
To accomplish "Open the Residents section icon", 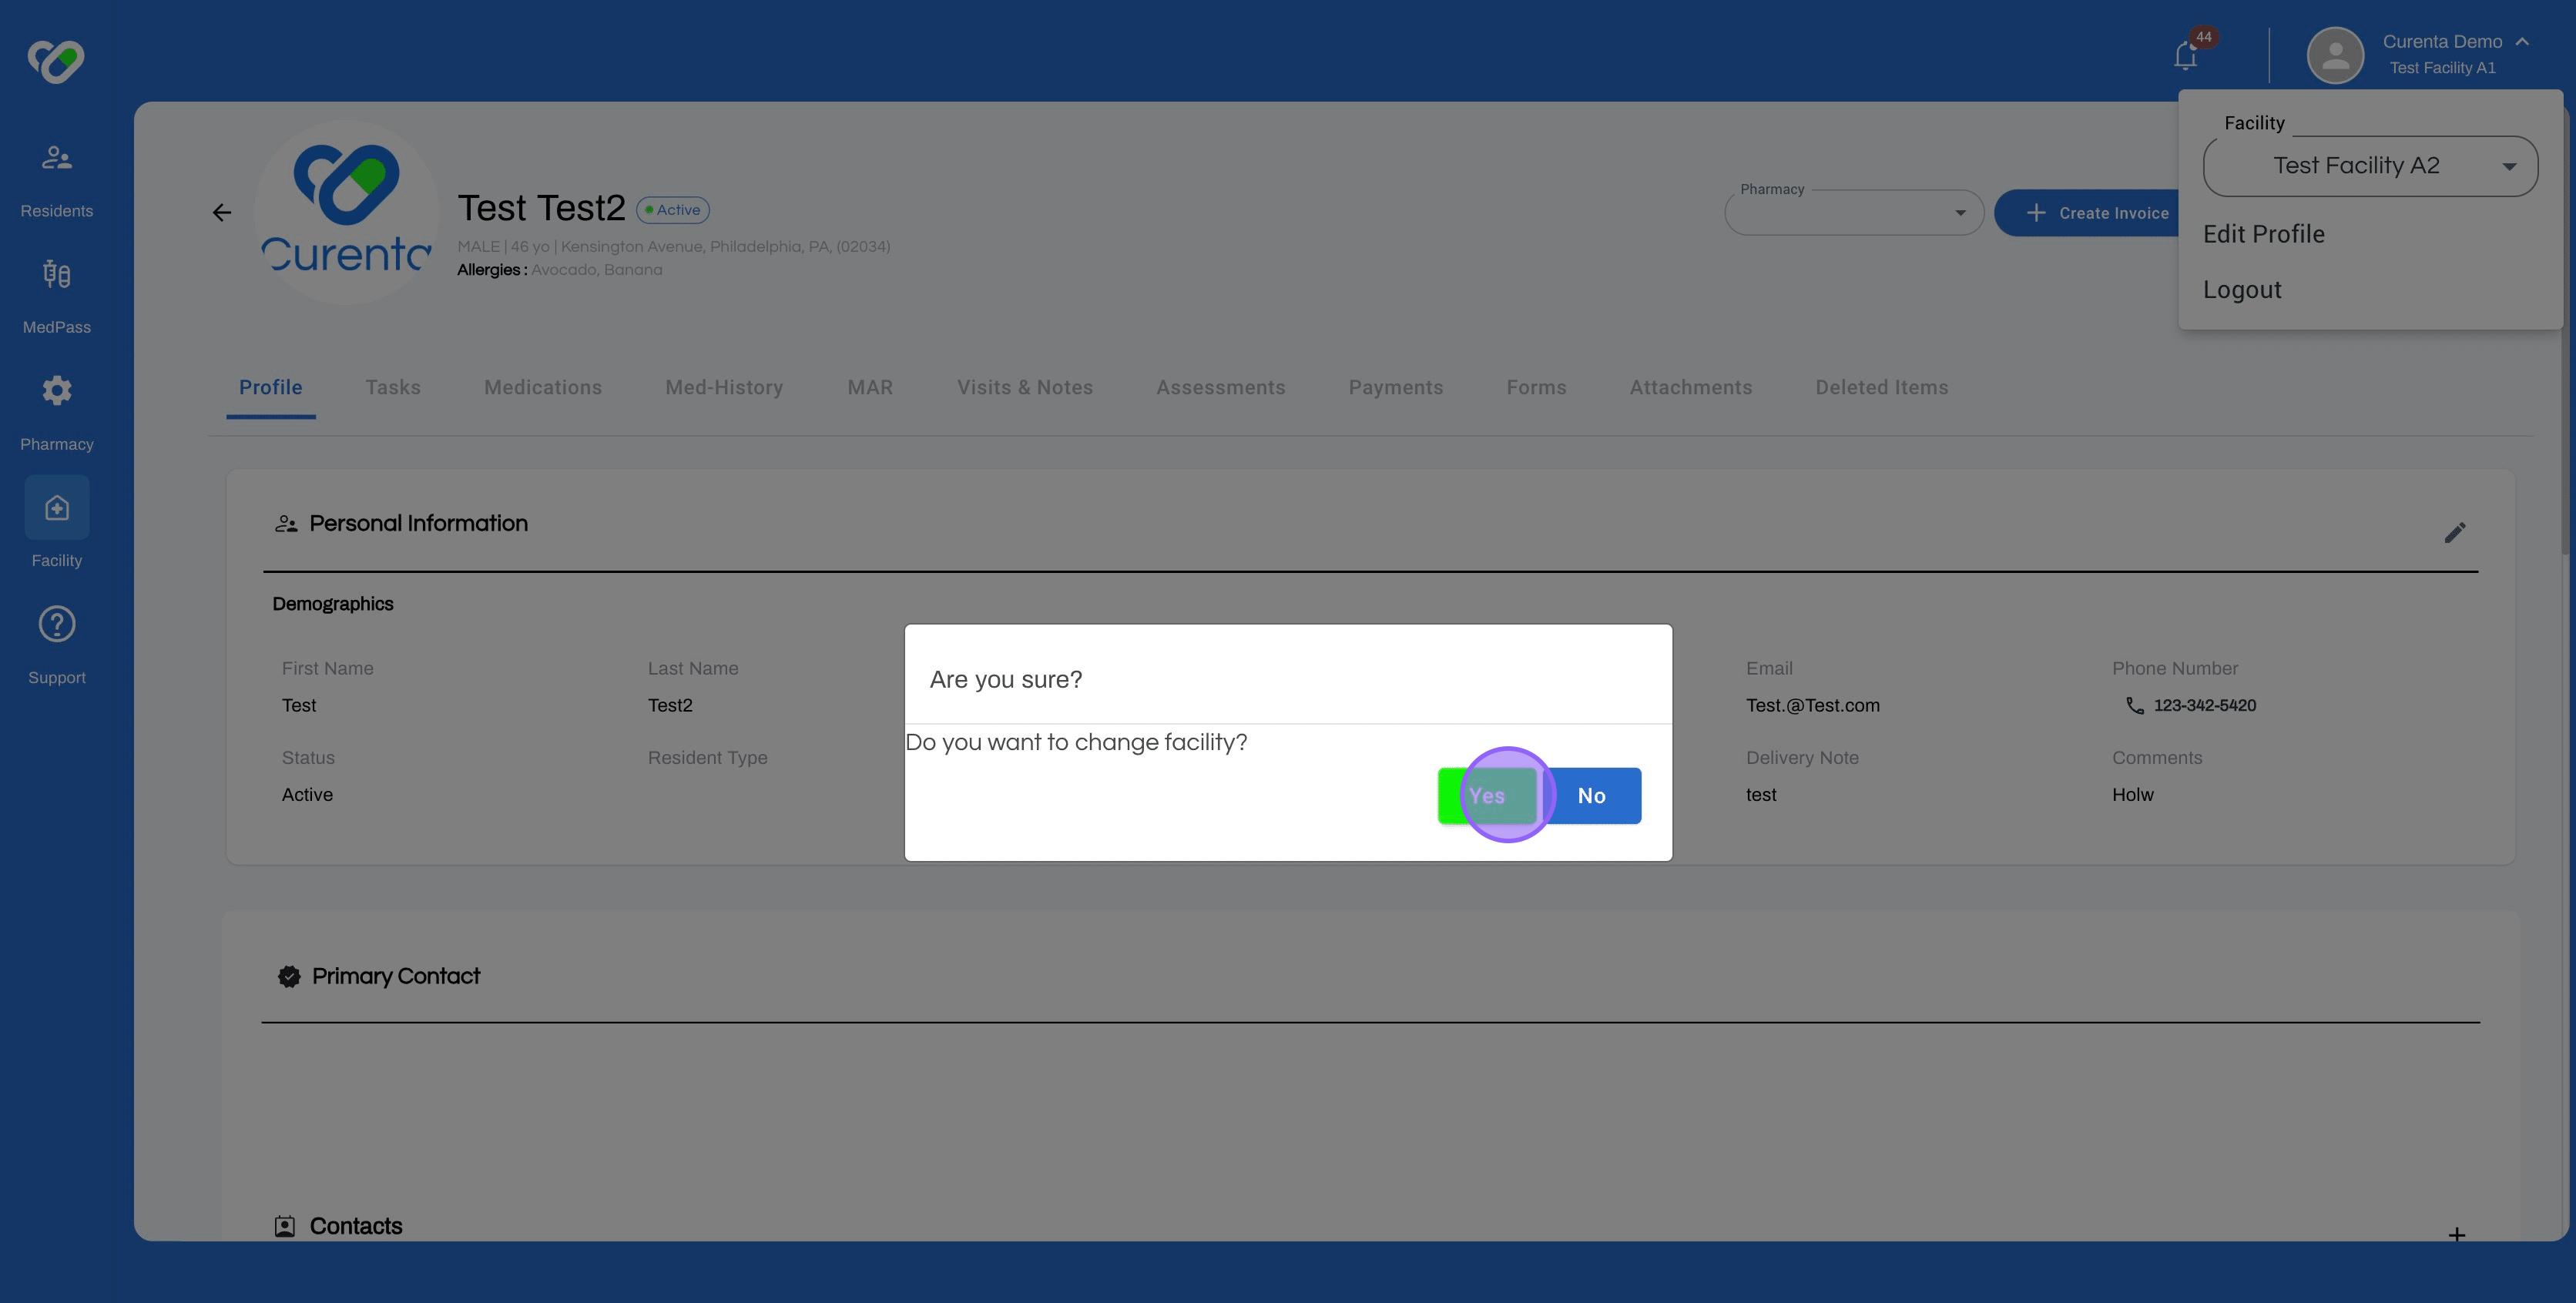I will (x=57, y=158).
